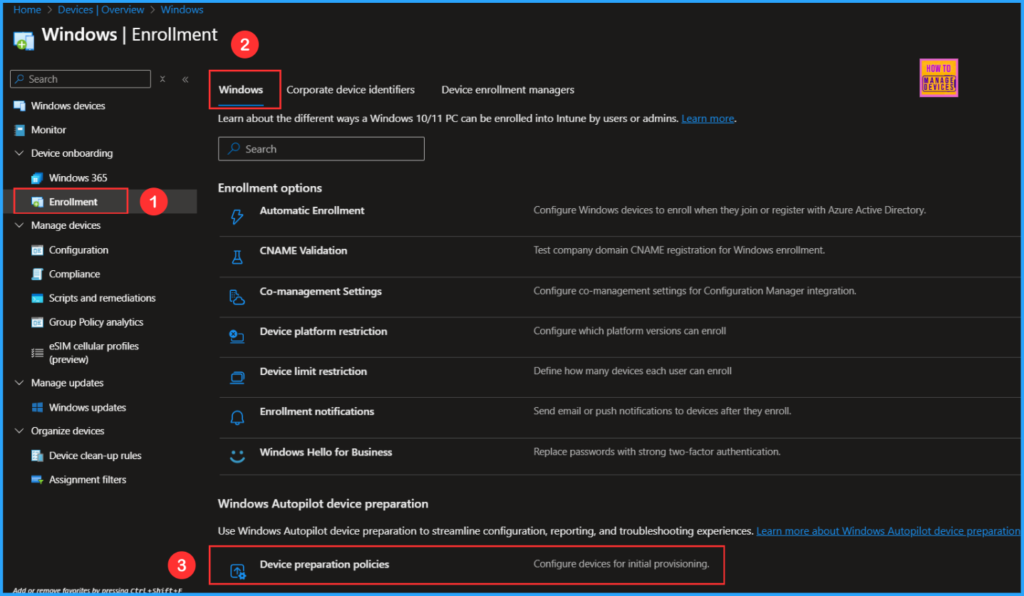Screen dimensions: 1024x596
Task: Clear the sidebar search with X icon
Action: [x=163, y=79]
